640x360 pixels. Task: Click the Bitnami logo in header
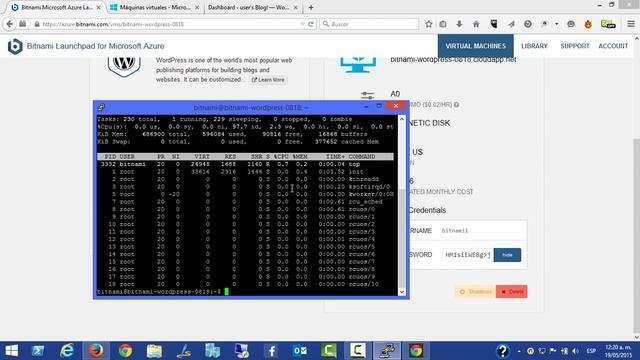[15, 46]
